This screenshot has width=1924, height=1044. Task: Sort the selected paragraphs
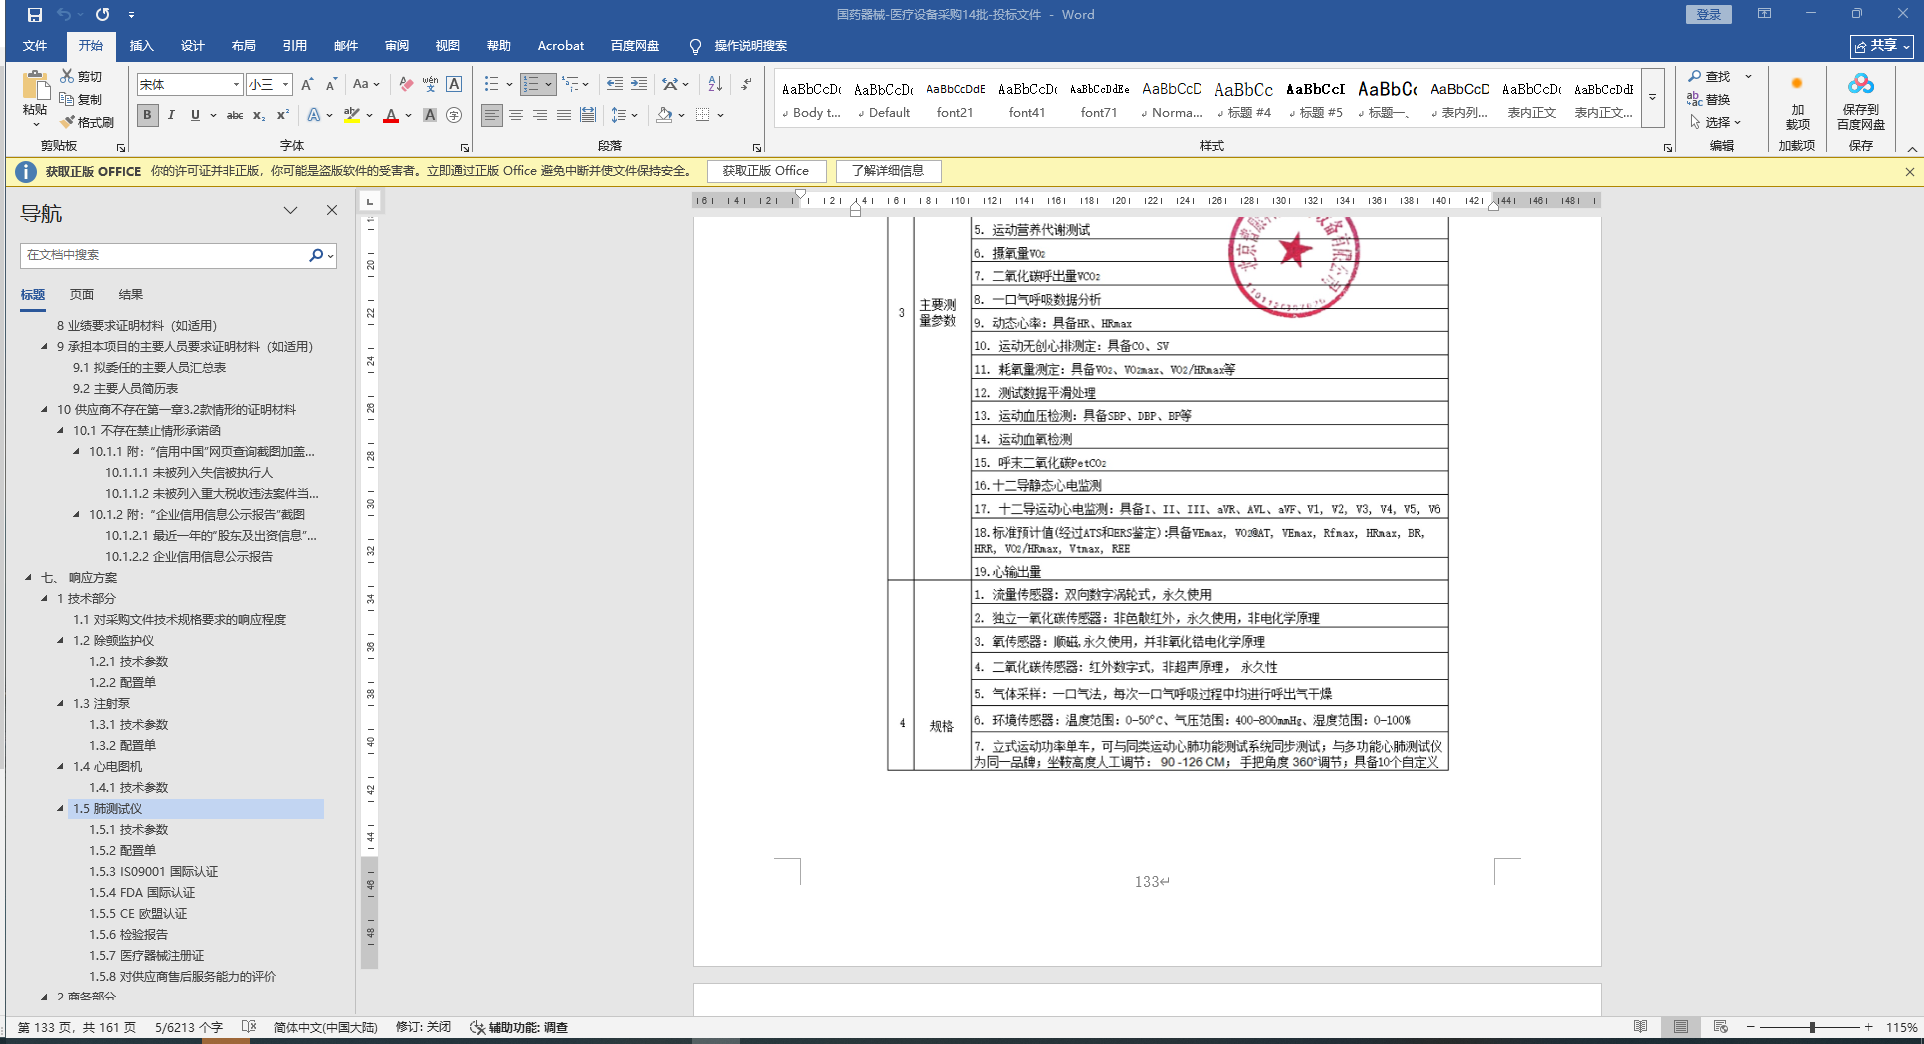715,84
